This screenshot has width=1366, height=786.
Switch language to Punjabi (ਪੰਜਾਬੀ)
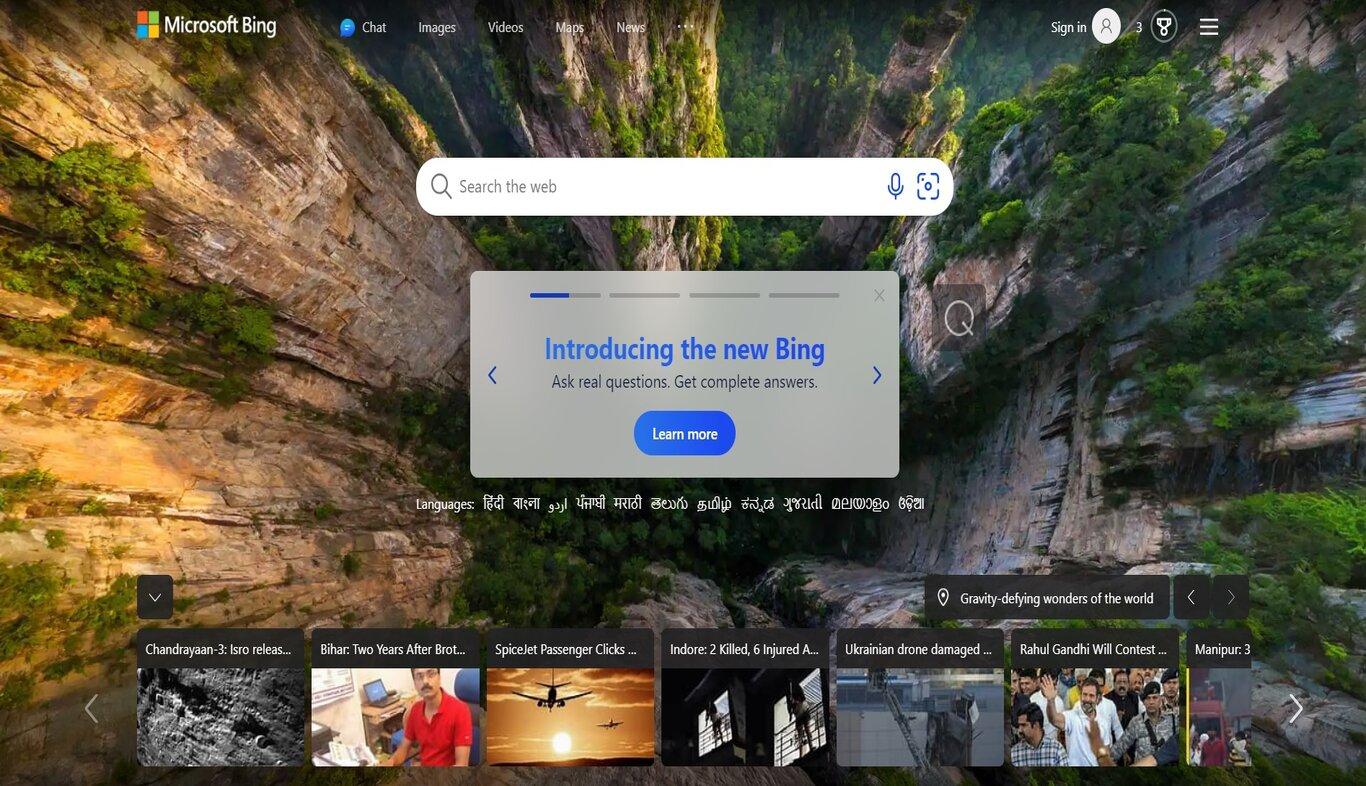591,503
